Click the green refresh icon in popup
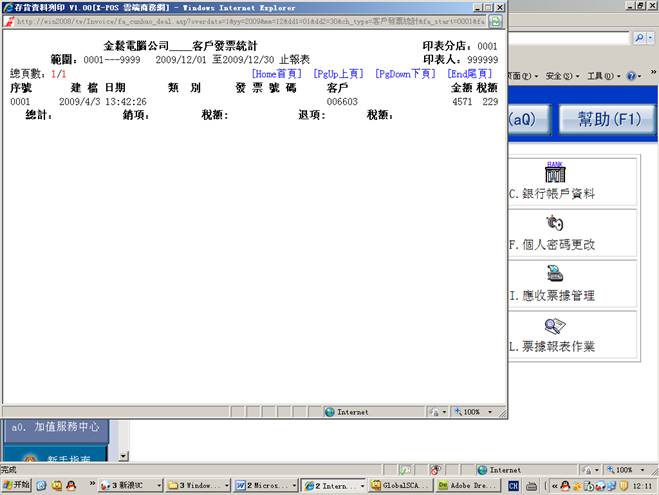 495,20
